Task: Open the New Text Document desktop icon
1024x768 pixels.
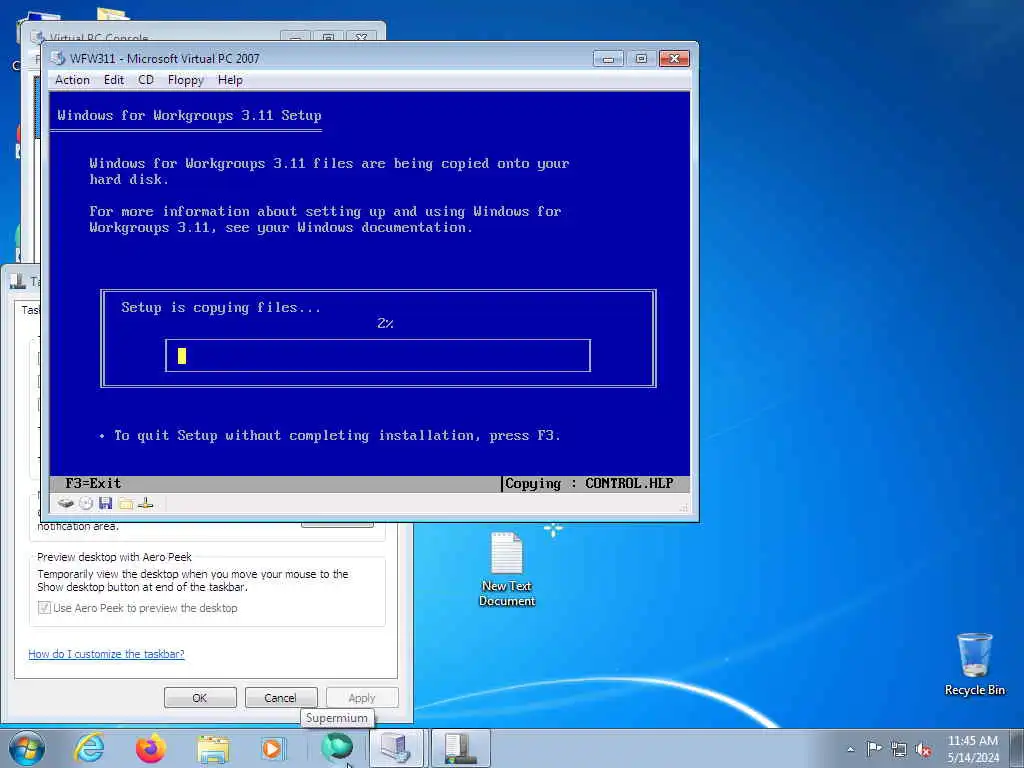Action: (507, 569)
